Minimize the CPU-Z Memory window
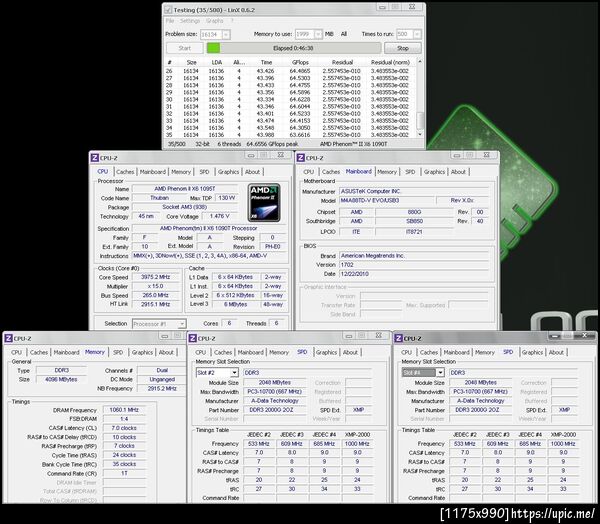Screen dimensions: 600x524 (x=165, y=336)
